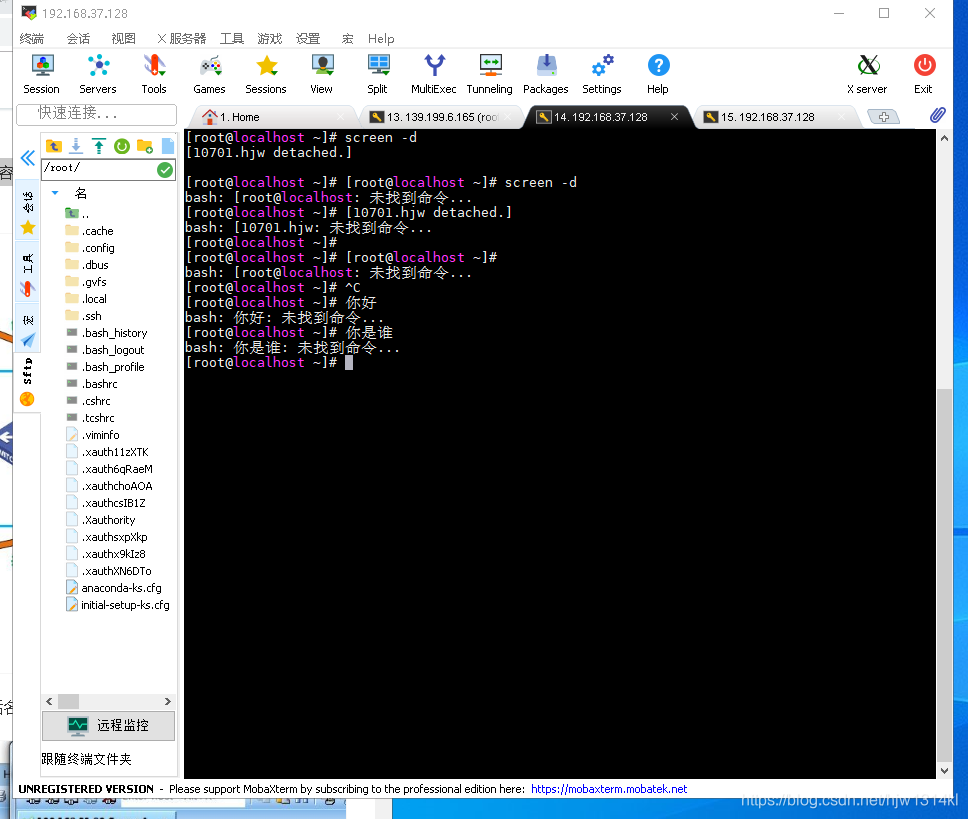Refresh the SFTP folder listing
The height and width of the screenshot is (819, 968).
(122, 146)
